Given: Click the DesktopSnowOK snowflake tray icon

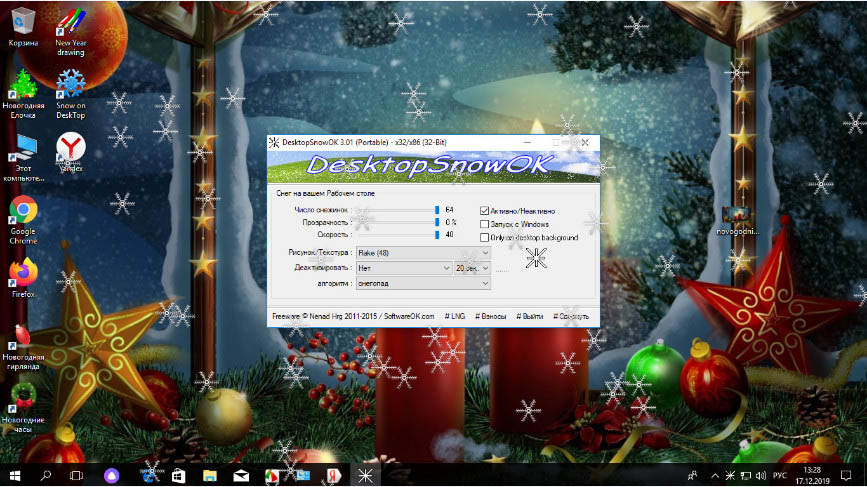Looking at the screenshot, I should [730, 475].
